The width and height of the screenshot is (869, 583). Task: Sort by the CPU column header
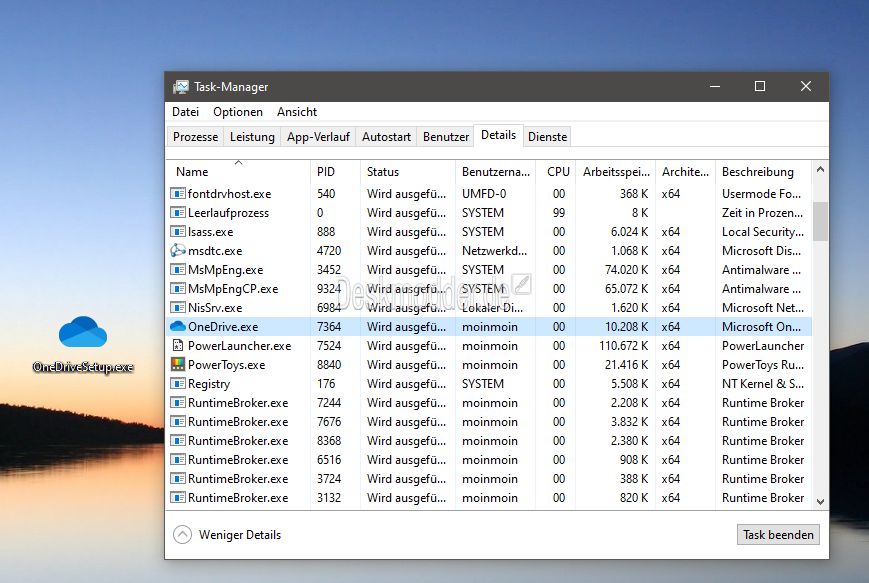pos(556,172)
